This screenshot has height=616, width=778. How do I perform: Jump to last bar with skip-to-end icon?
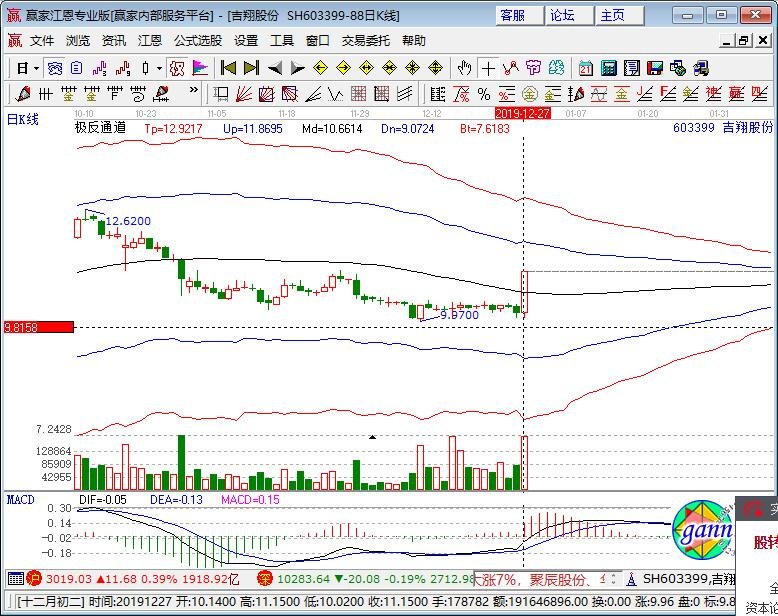click(252, 68)
